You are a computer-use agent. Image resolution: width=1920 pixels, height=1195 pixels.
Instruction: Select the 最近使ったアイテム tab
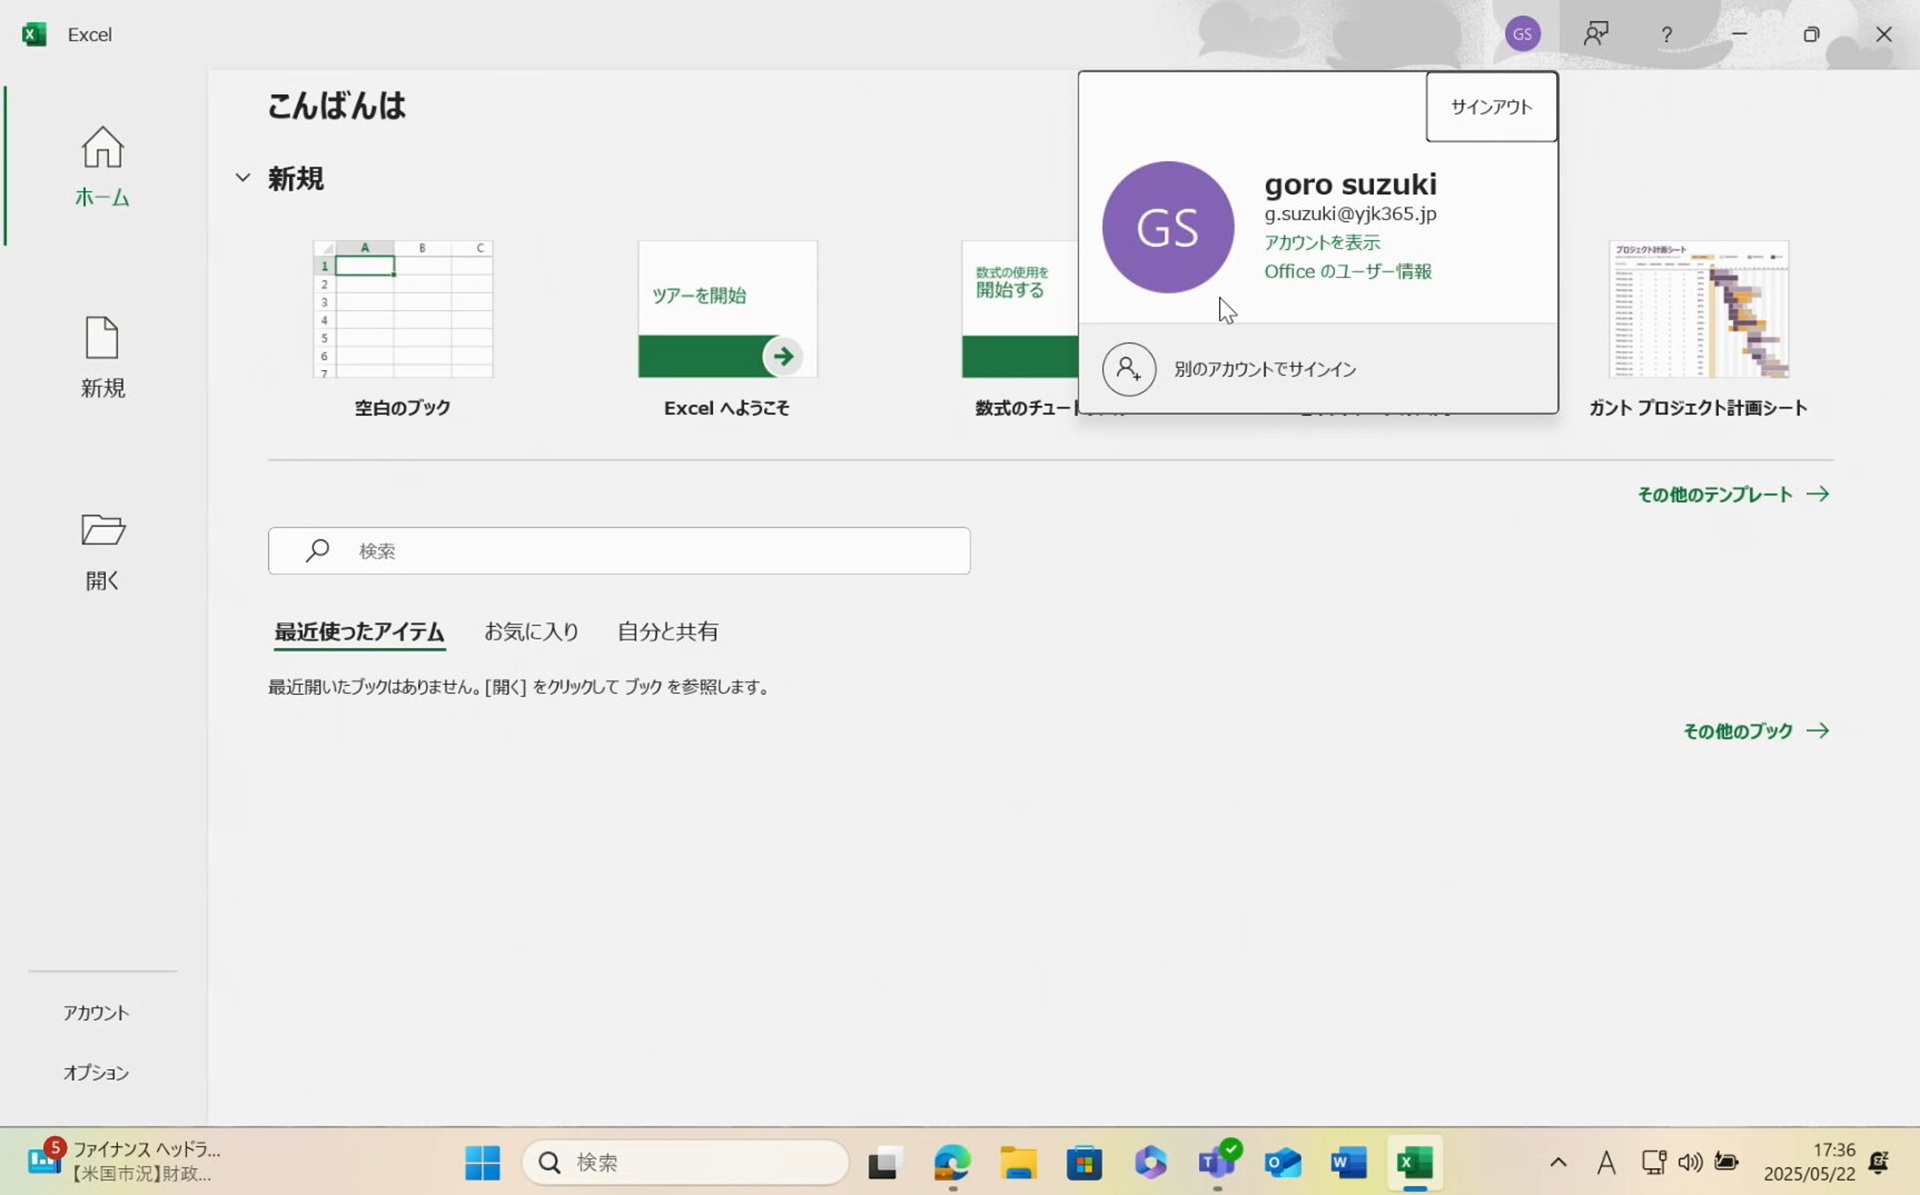tap(359, 632)
